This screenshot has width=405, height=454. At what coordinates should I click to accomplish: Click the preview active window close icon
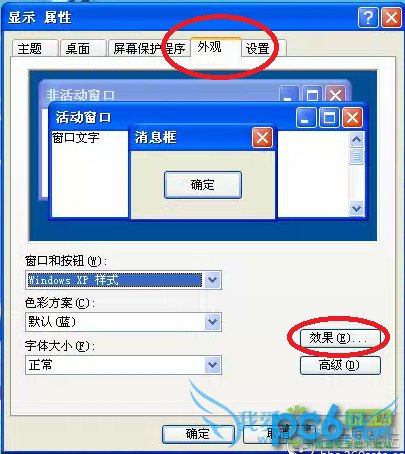[x=352, y=118]
